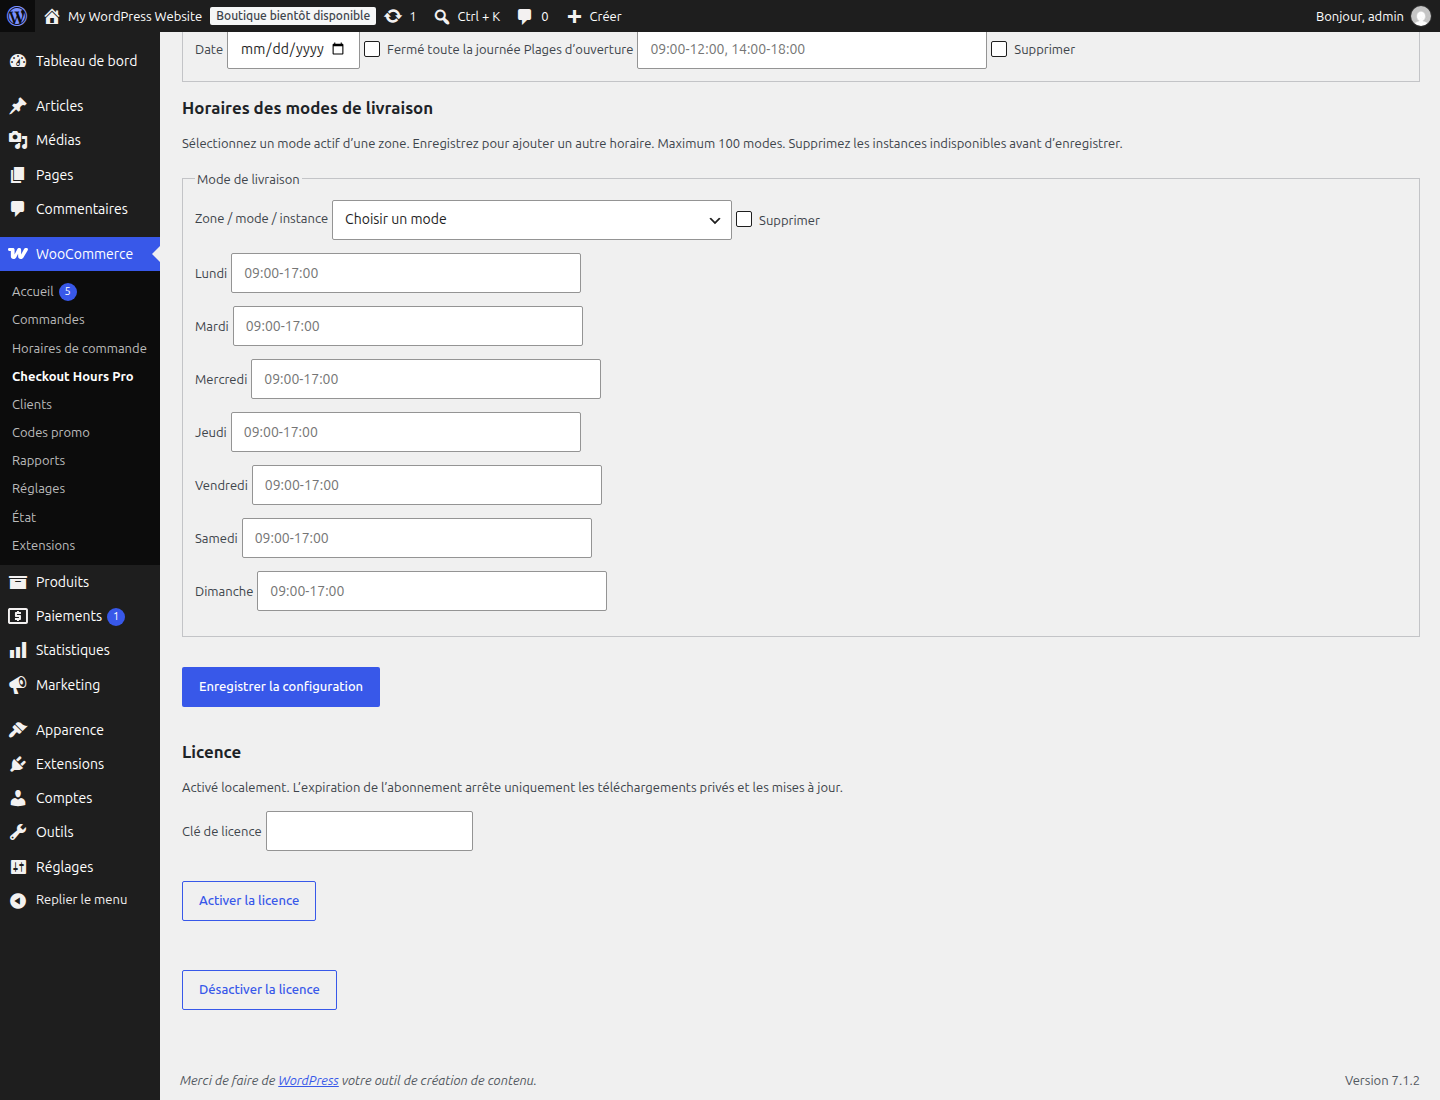Viewport: 1440px width, 1100px height.
Task: Go to Codes promo submenu item
Action: click(51, 432)
